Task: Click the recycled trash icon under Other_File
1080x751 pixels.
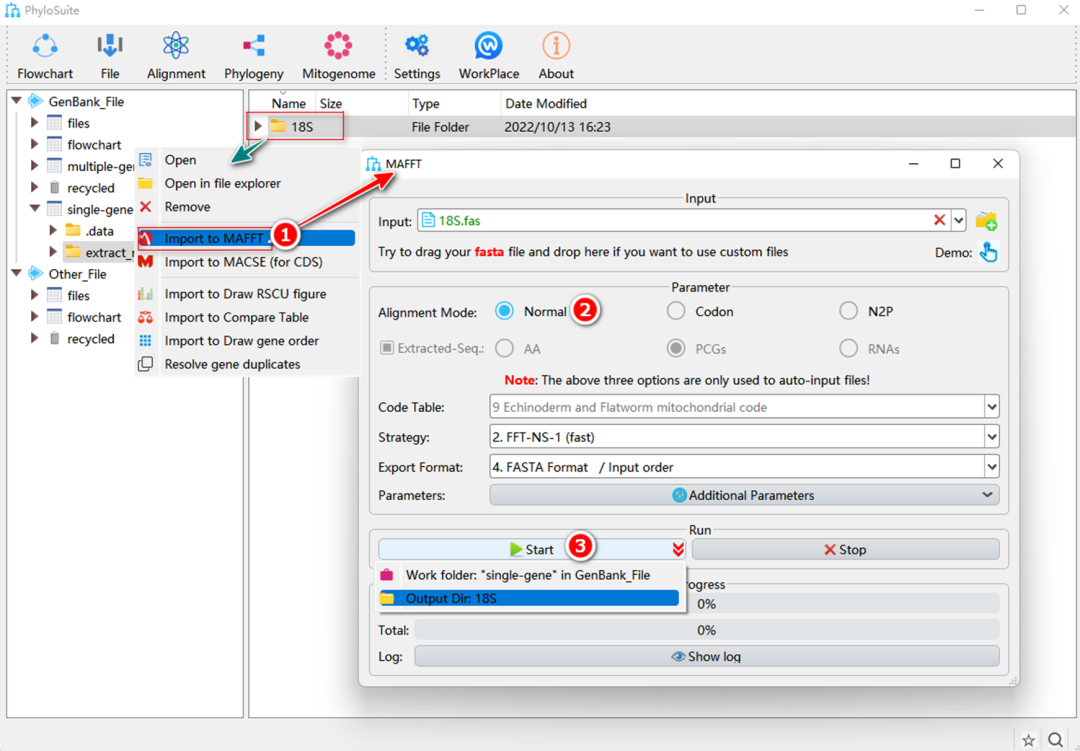Action: [54, 338]
